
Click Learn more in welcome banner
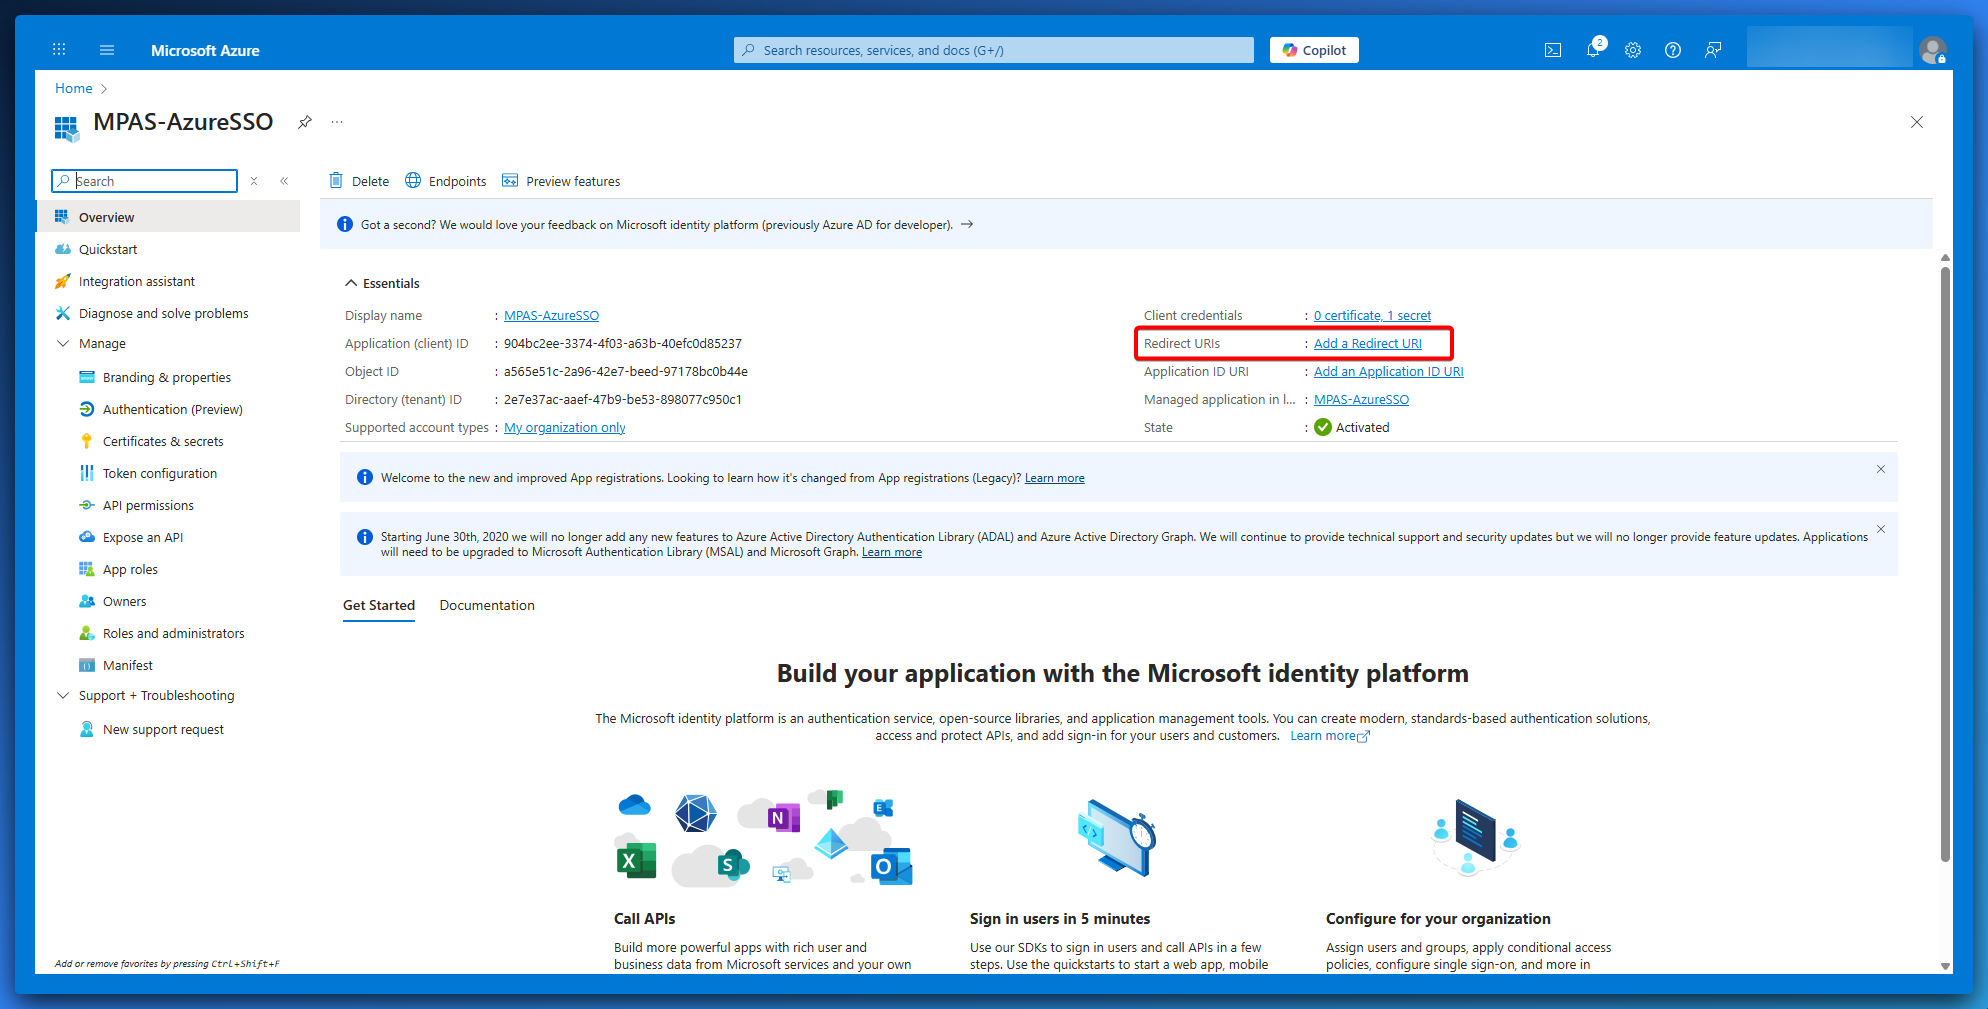(x=1055, y=478)
